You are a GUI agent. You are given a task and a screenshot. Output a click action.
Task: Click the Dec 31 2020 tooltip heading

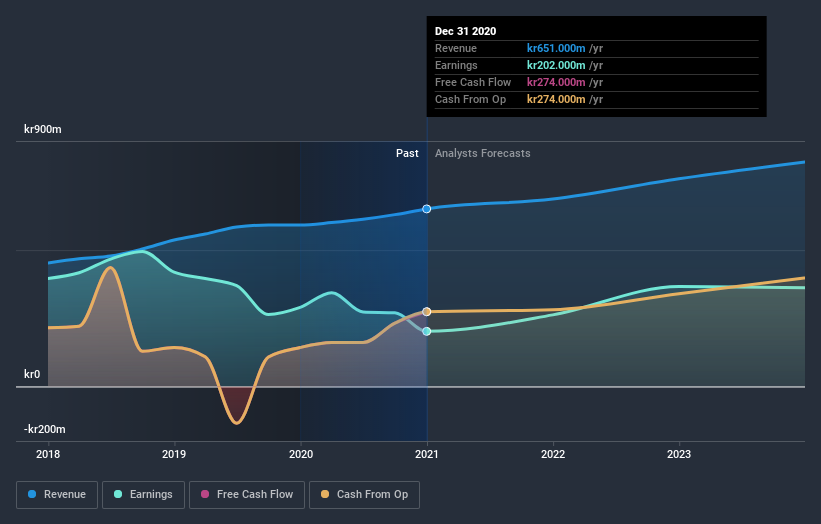(x=465, y=31)
